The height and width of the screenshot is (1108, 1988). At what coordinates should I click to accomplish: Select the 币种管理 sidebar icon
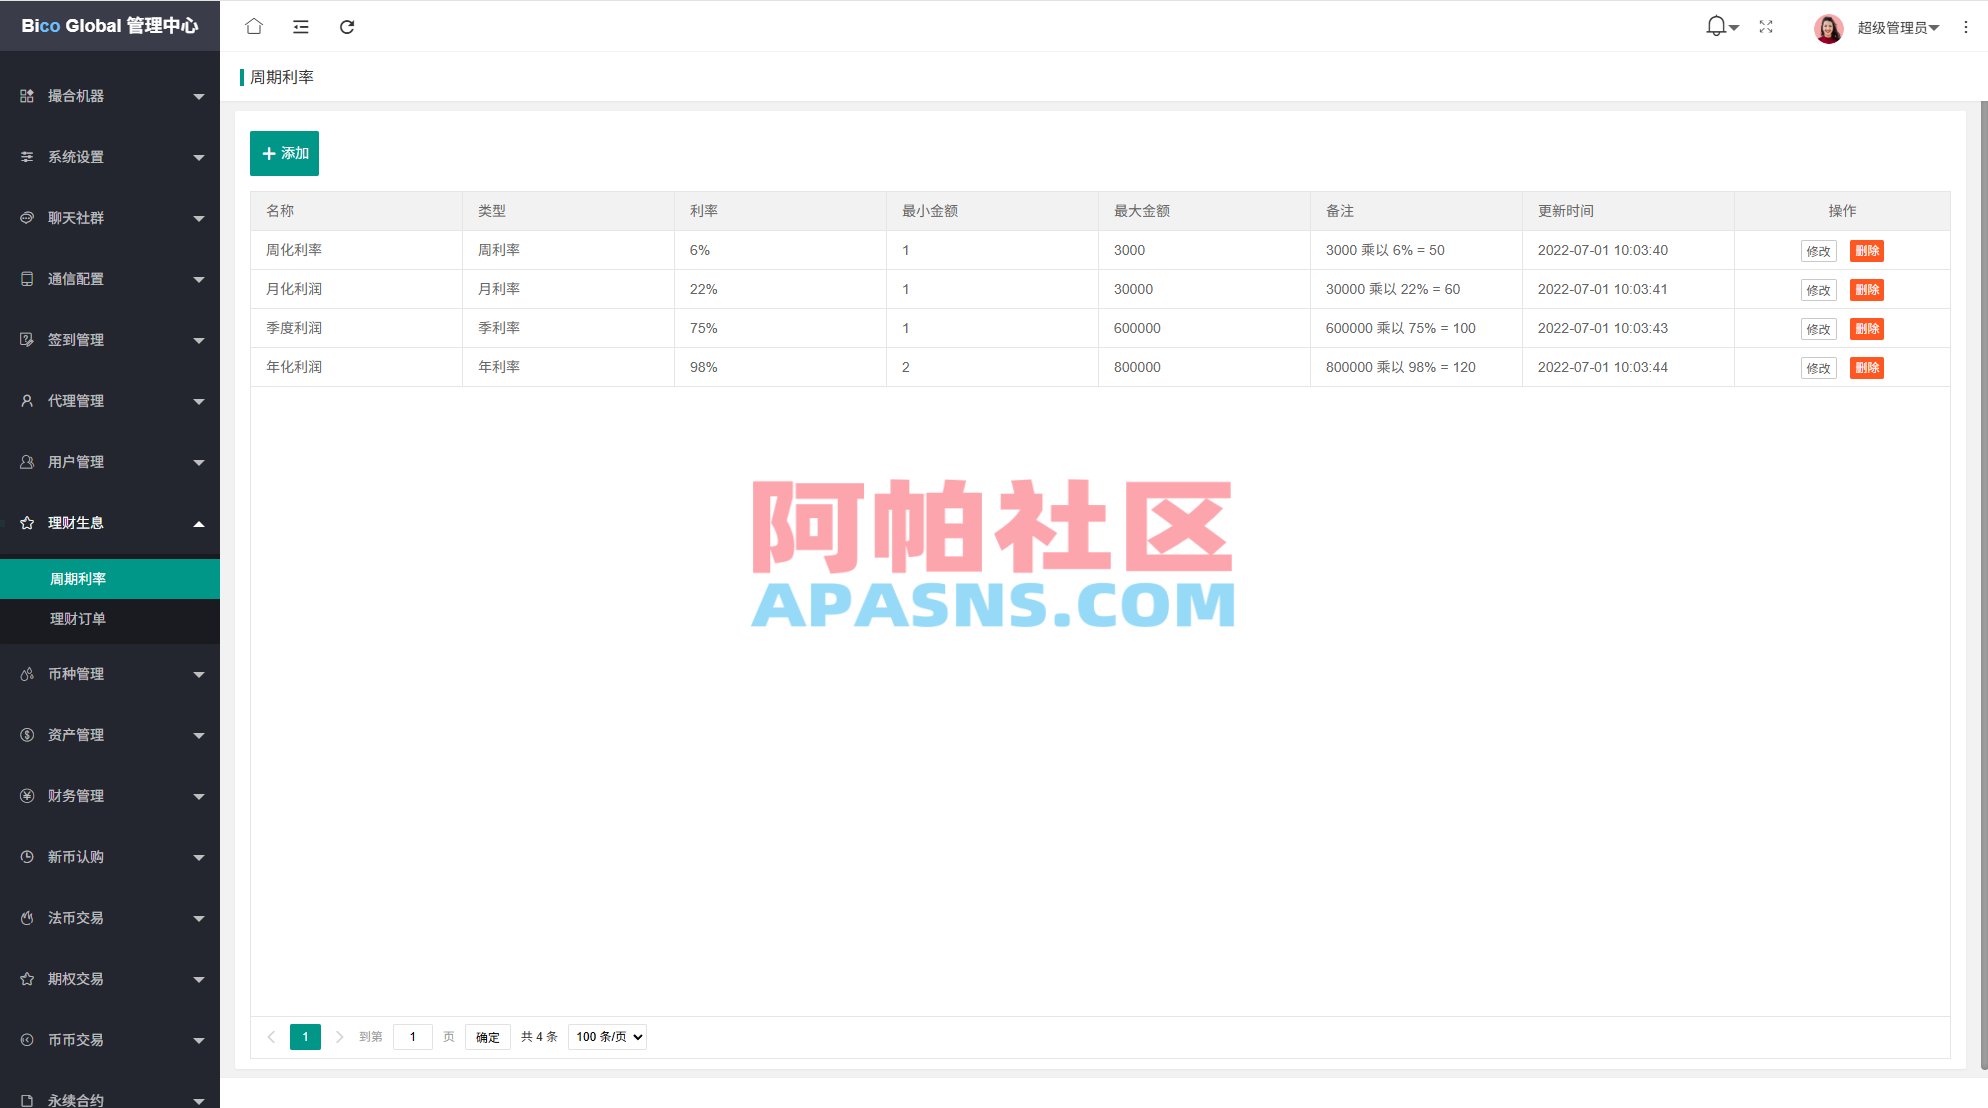[x=26, y=674]
